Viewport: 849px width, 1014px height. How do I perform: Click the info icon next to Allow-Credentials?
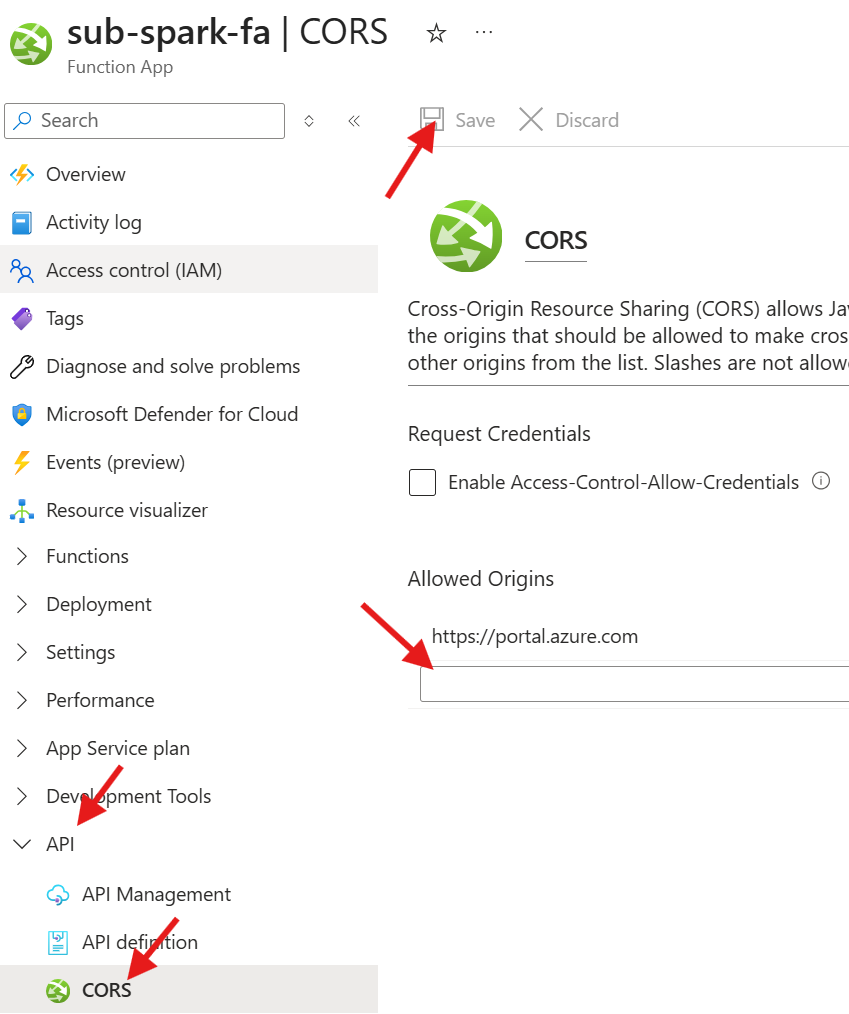tap(821, 481)
